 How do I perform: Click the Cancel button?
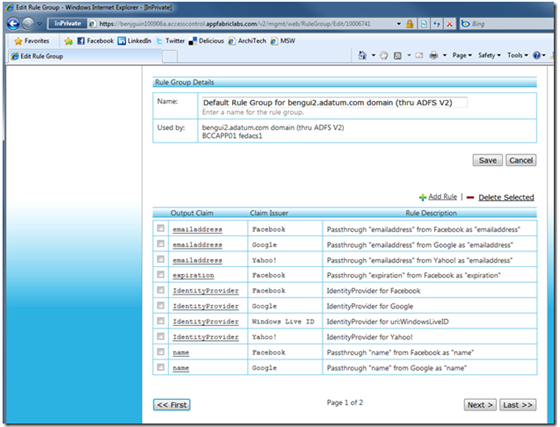click(x=521, y=160)
